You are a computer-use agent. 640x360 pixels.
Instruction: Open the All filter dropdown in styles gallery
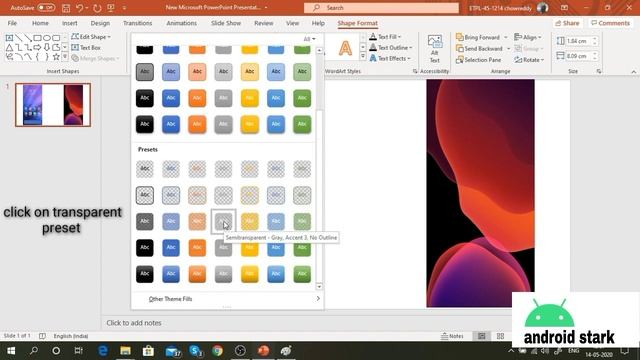coord(309,39)
